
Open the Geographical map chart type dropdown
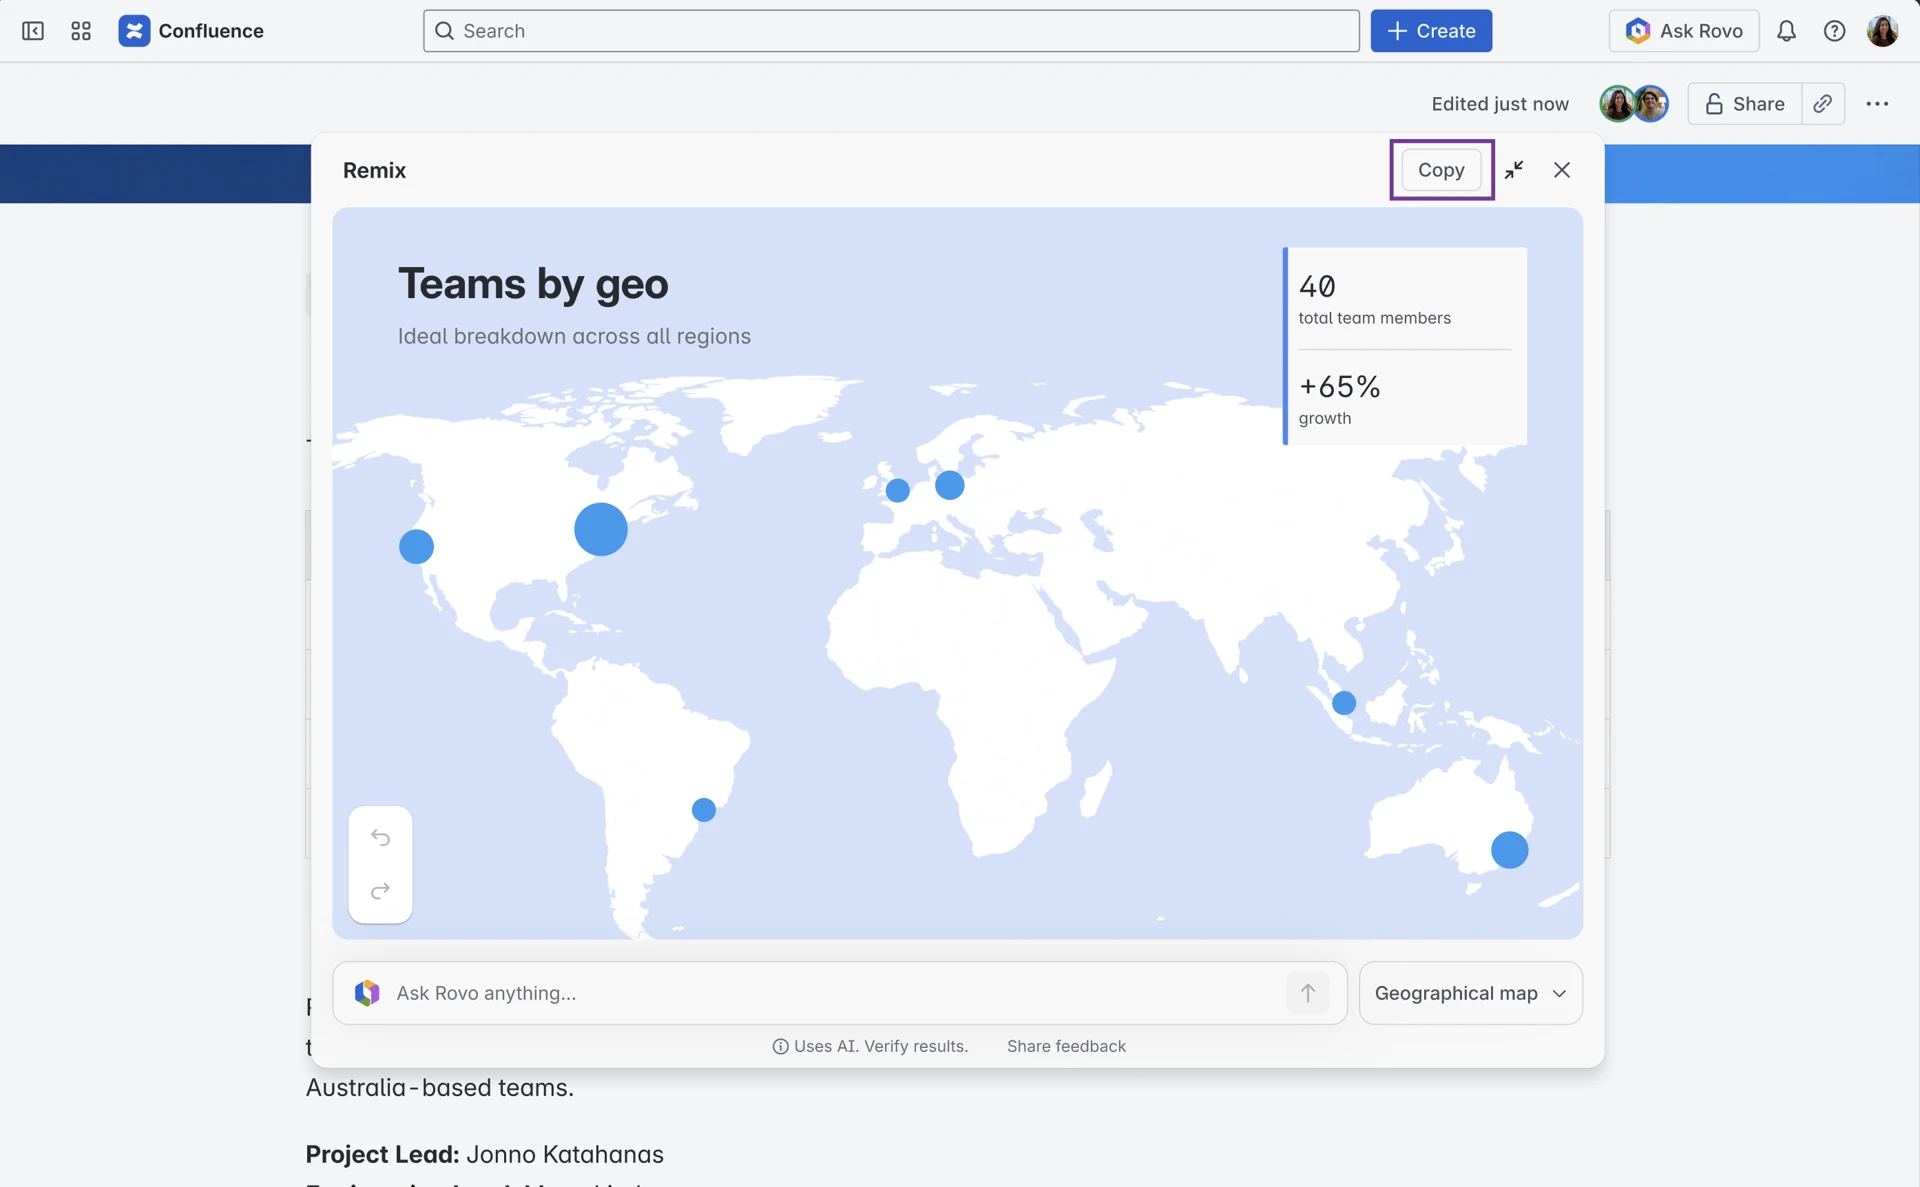click(1470, 993)
